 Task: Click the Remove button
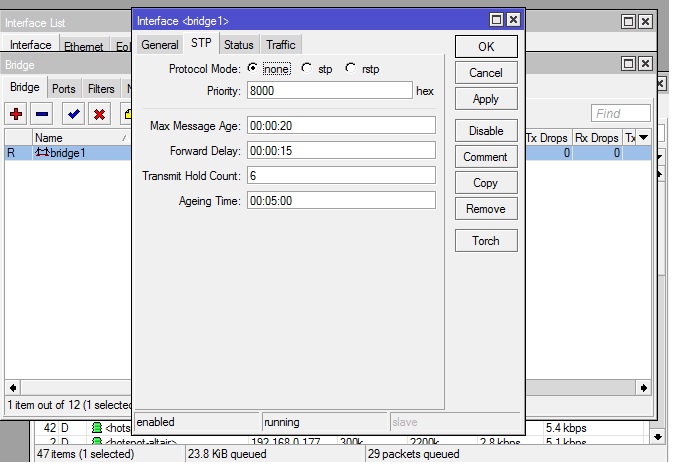click(x=486, y=209)
